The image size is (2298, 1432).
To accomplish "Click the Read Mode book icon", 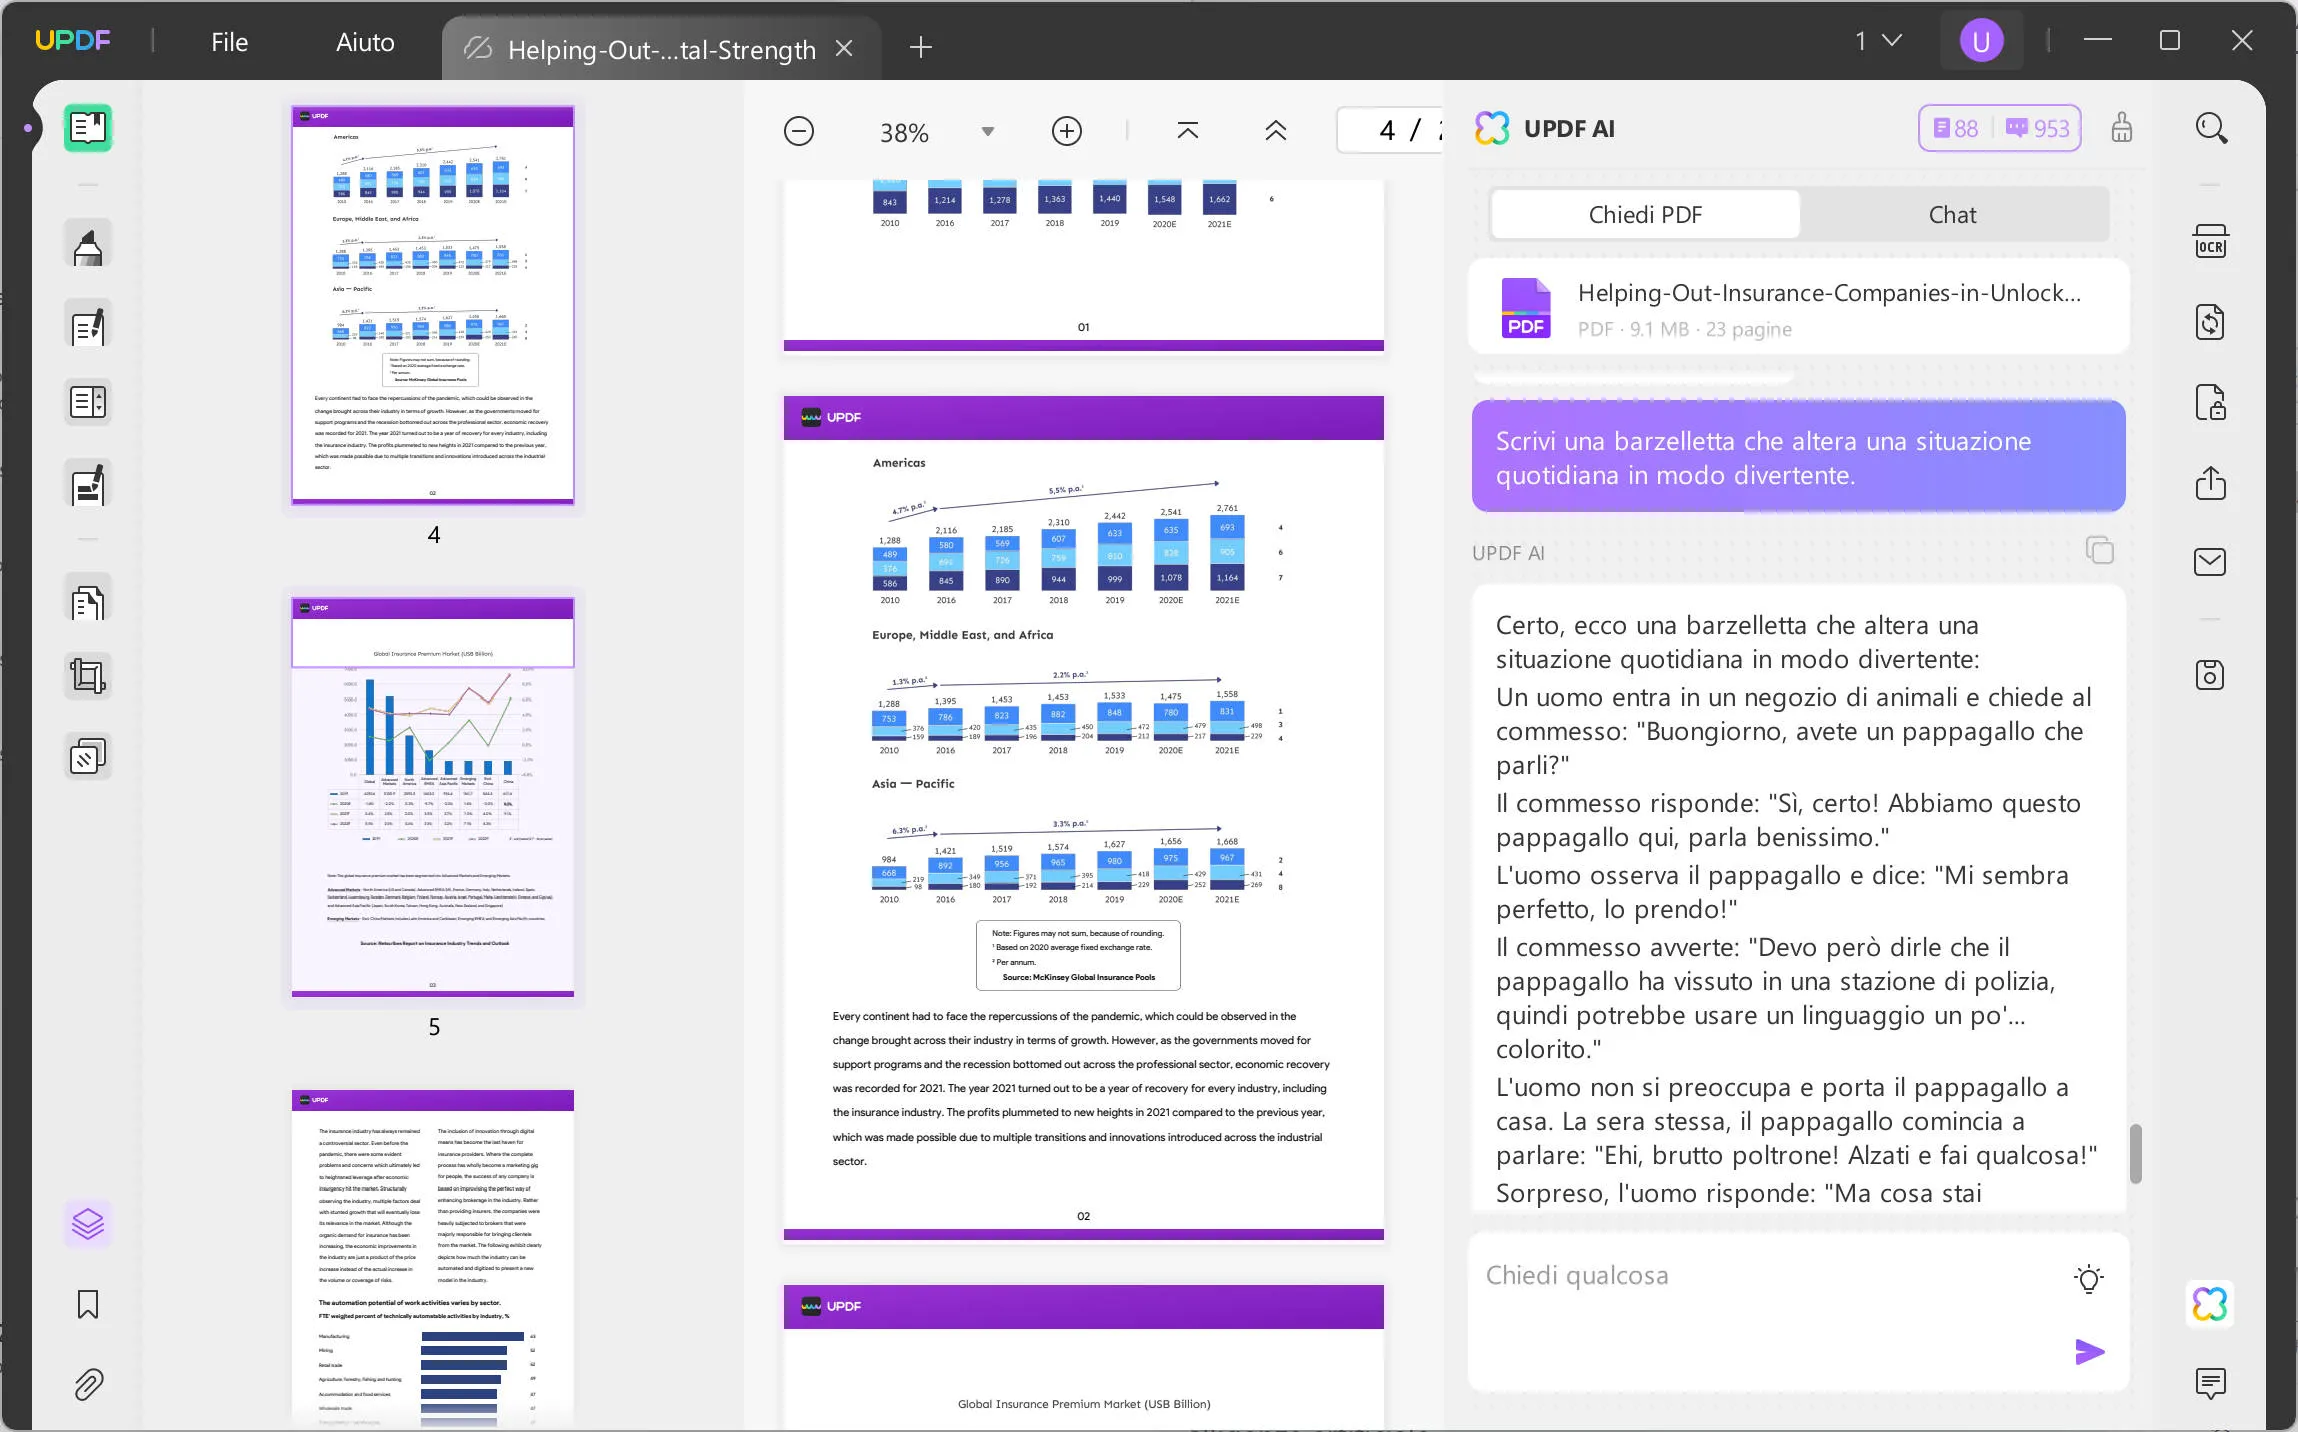I will pyautogui.click(x=89, y=129).
